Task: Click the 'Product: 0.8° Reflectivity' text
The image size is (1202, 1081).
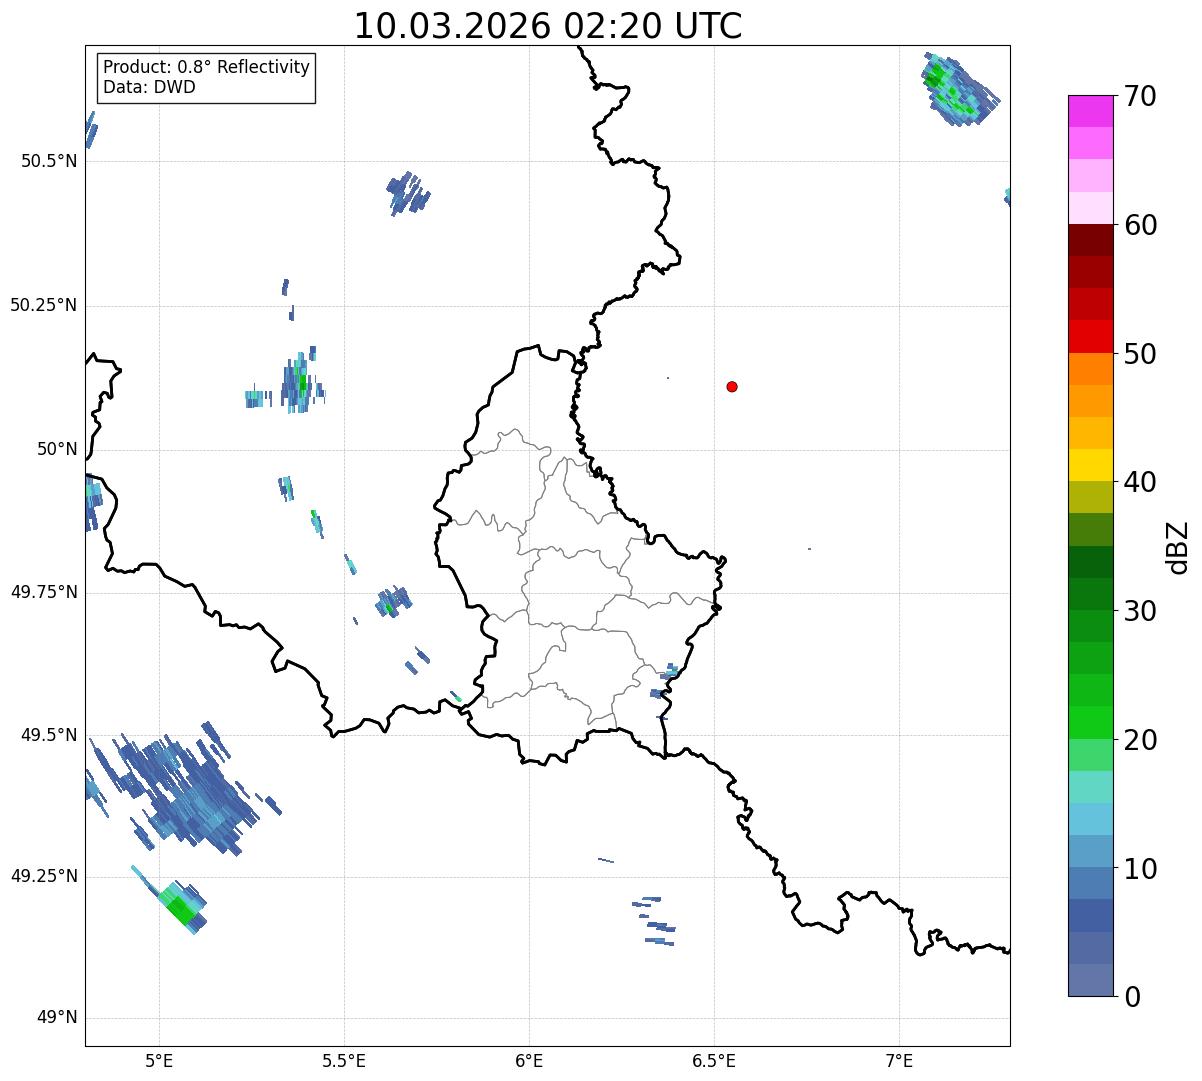Action: [206, 67]
